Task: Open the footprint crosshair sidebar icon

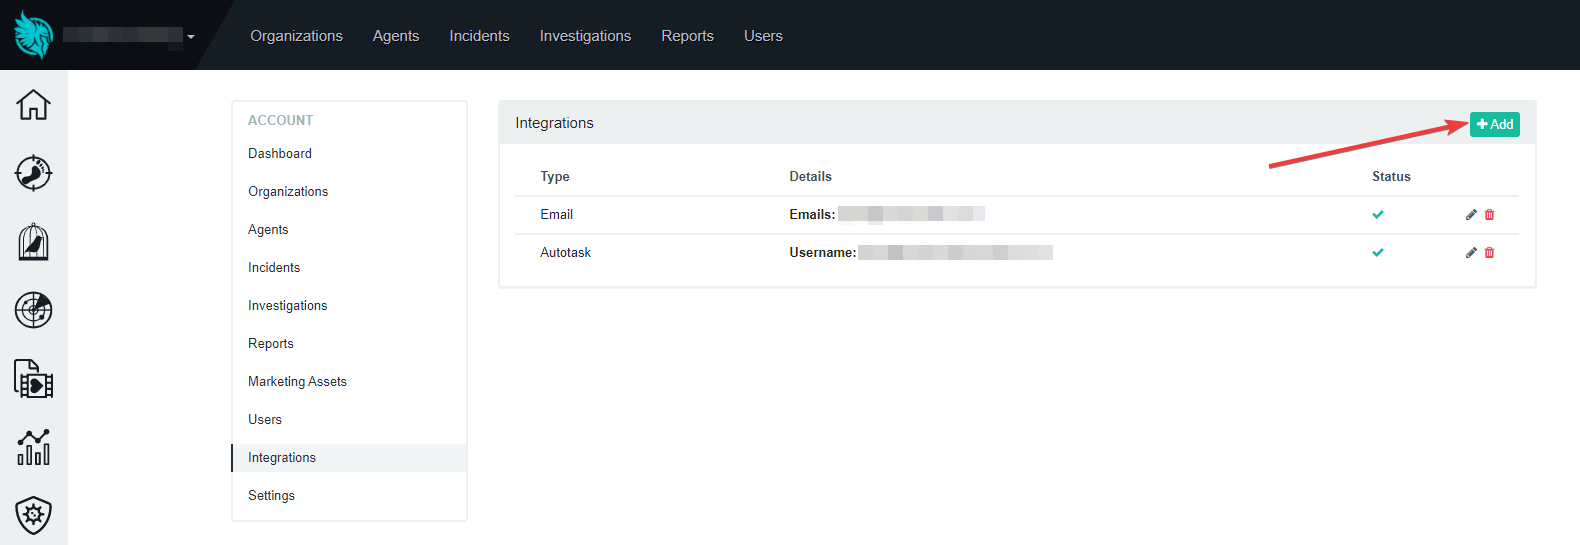Action: (x=33, y=173)
